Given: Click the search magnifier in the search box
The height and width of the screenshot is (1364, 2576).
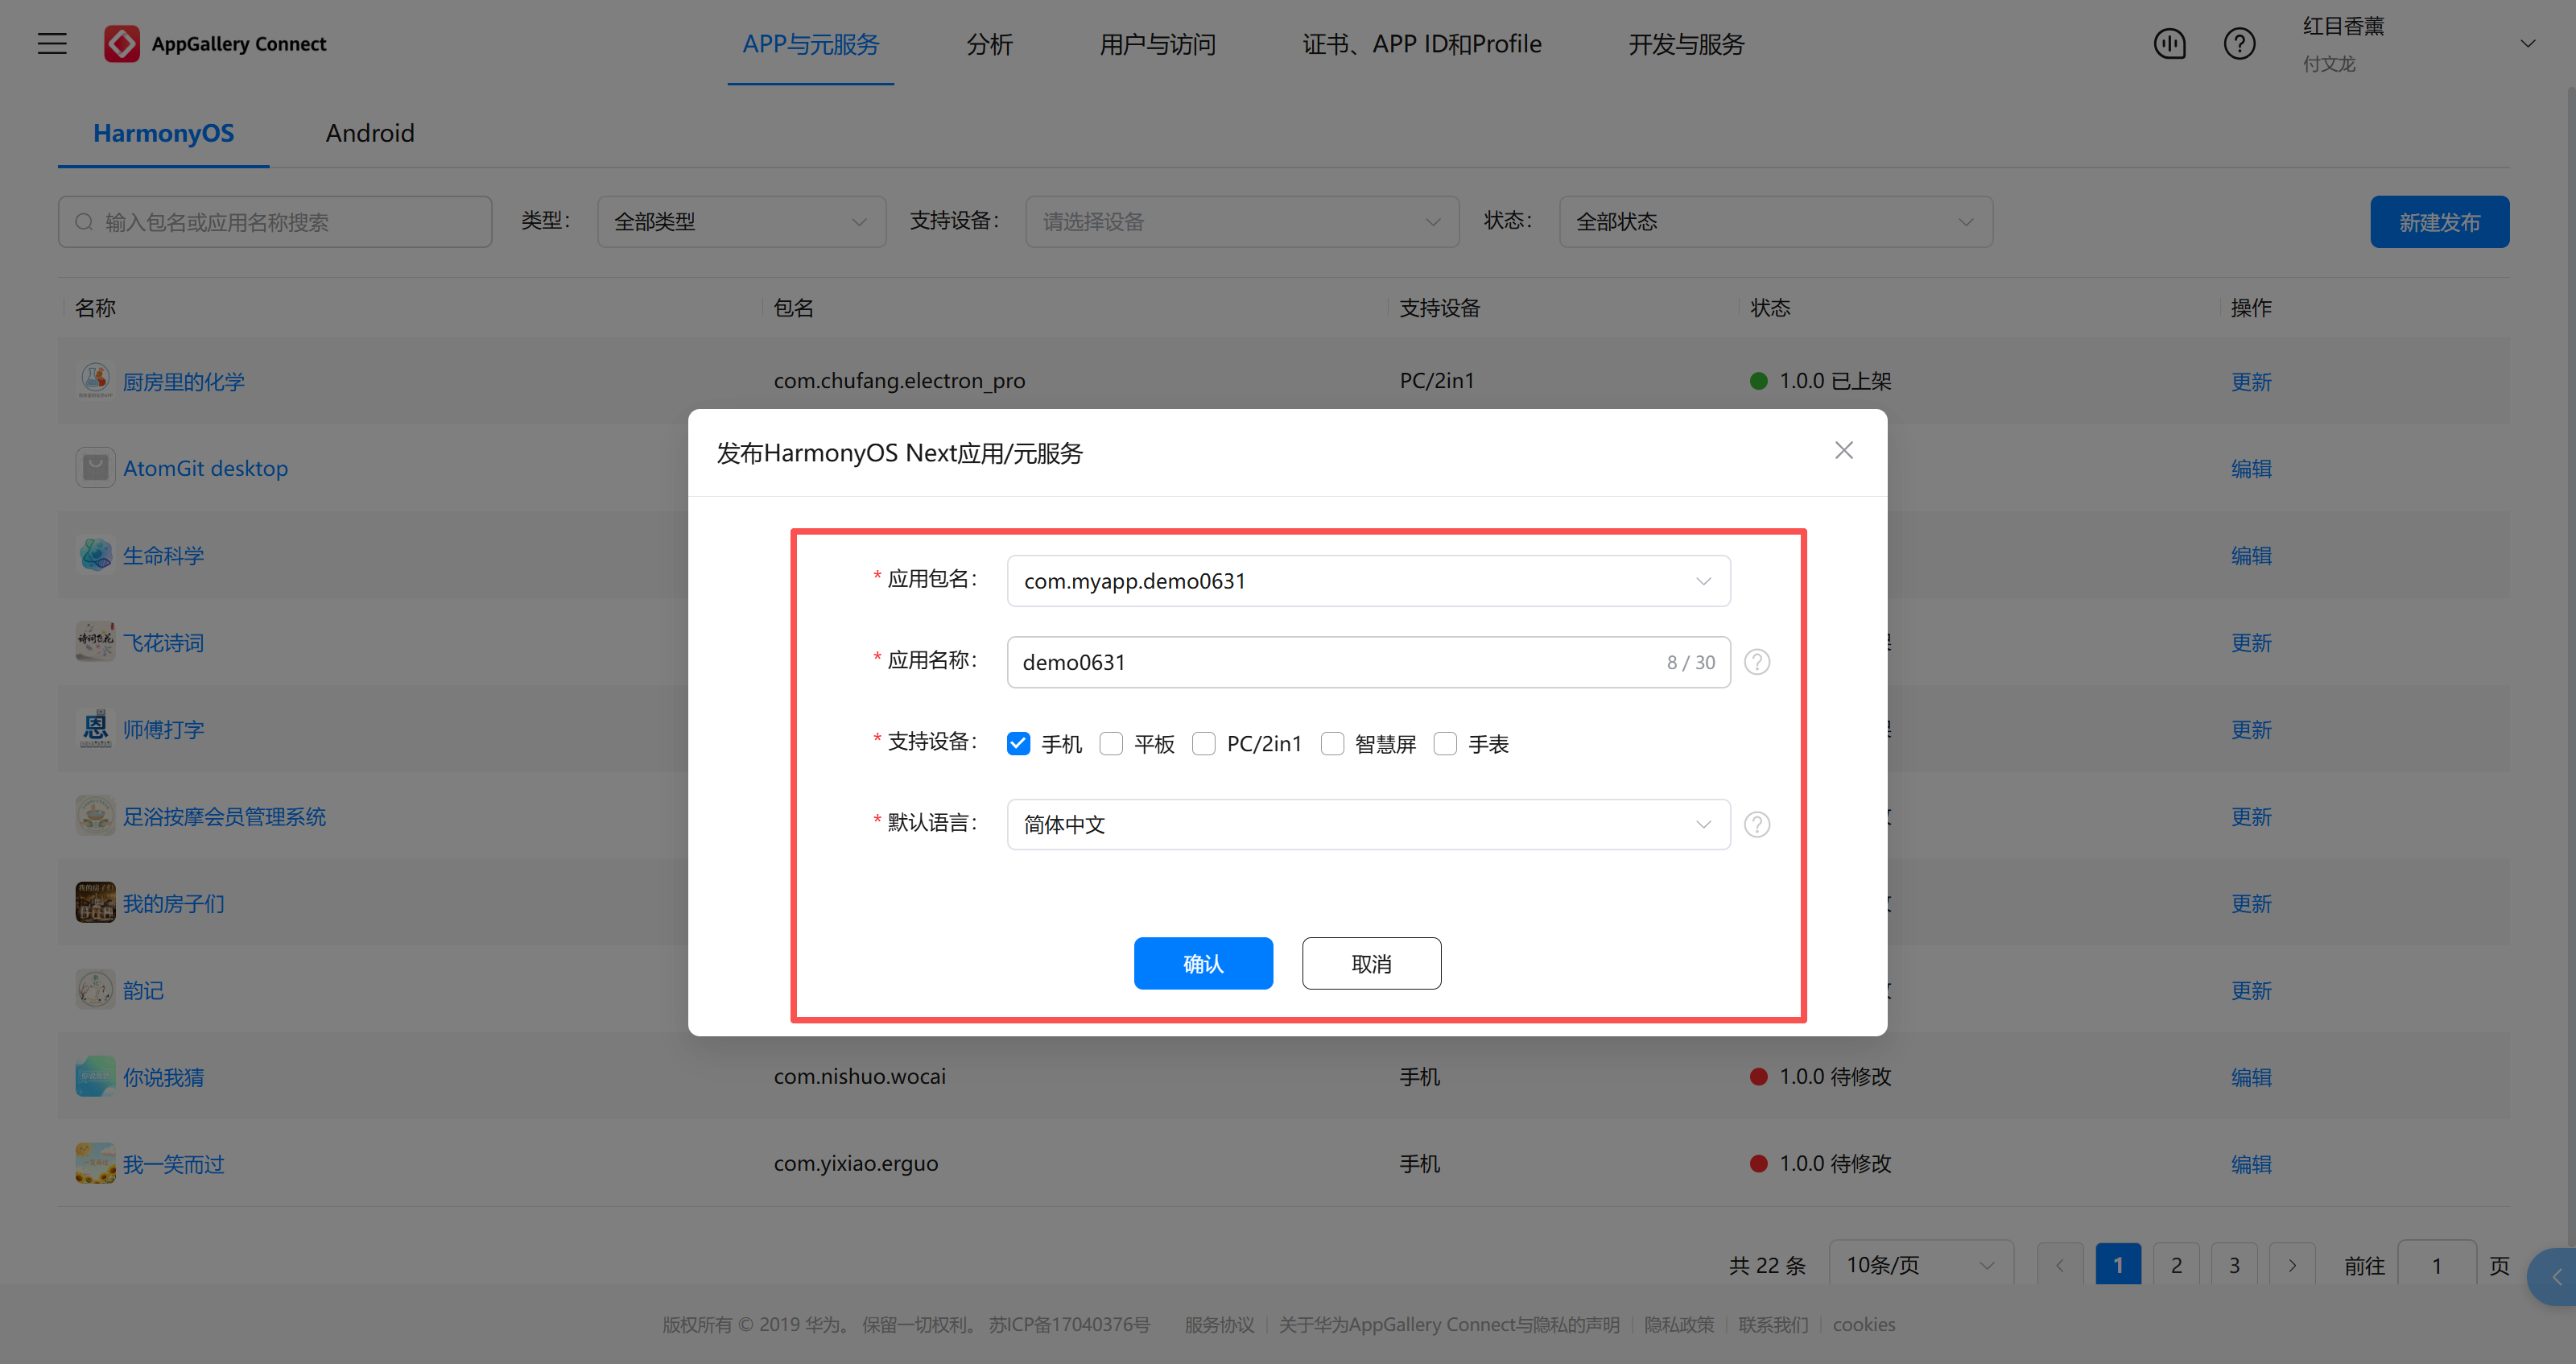Looking at the screenshot, I should pyautogui.click(x=85, y=222).
